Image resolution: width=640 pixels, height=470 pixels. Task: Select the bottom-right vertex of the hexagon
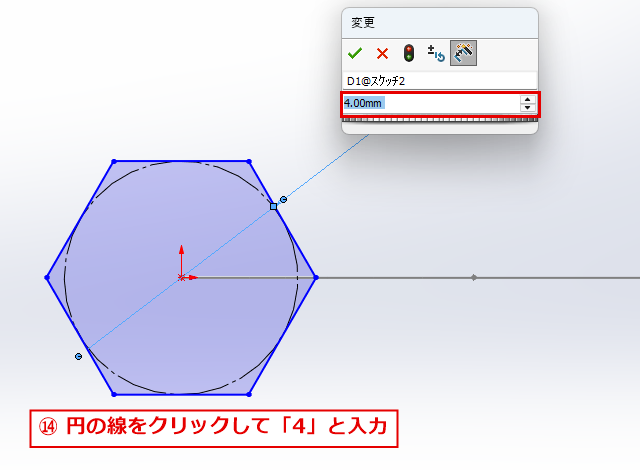coord(249,394)
